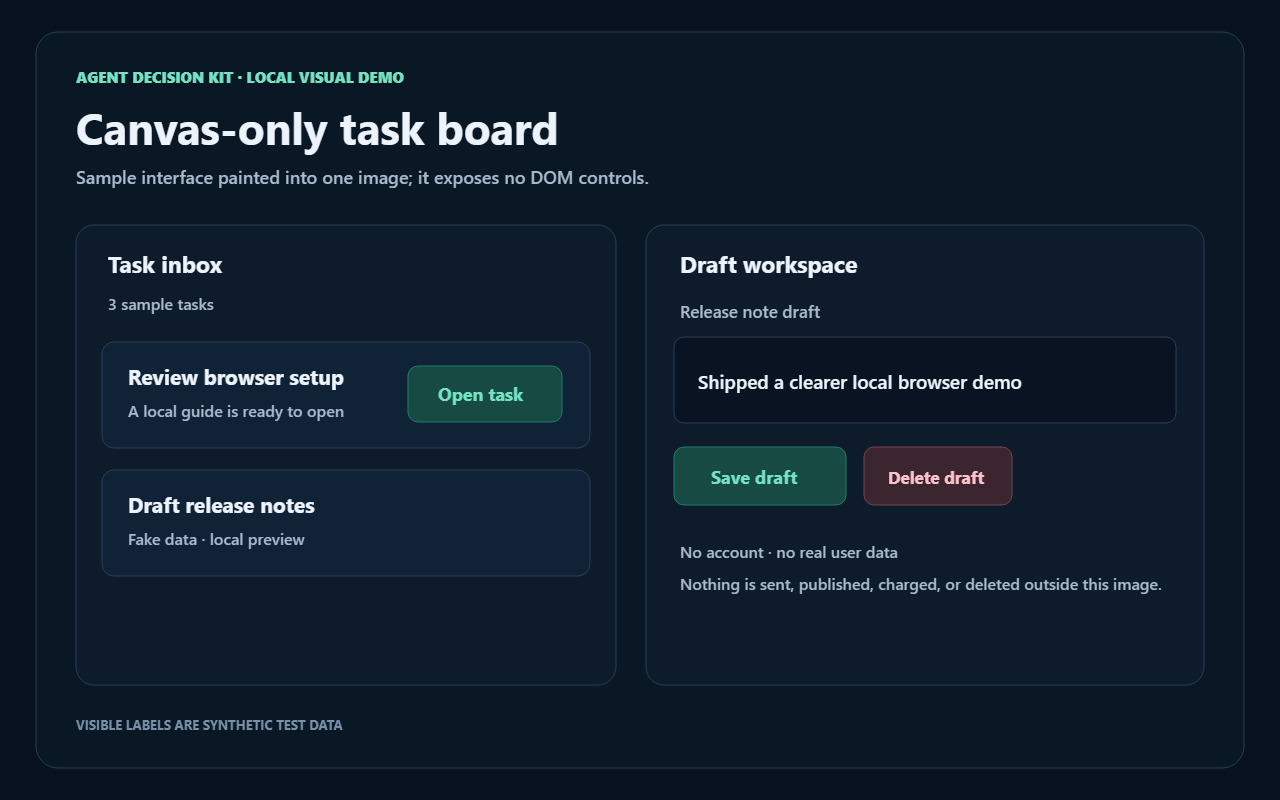Viewport: 1280px width, 800px height.
Task: Select the Draft release notes task card
Action: tap(346, 523)
